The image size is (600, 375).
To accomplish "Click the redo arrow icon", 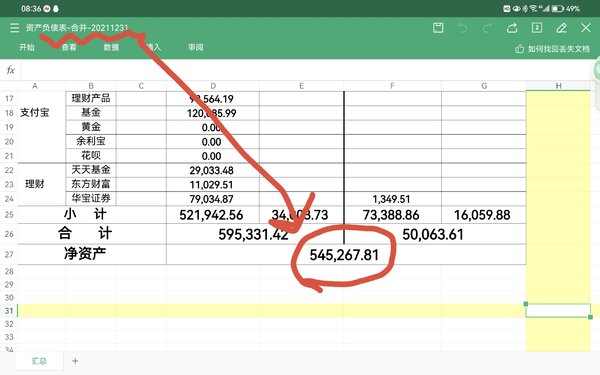I will pyautogui.click(x=487, y=28).
